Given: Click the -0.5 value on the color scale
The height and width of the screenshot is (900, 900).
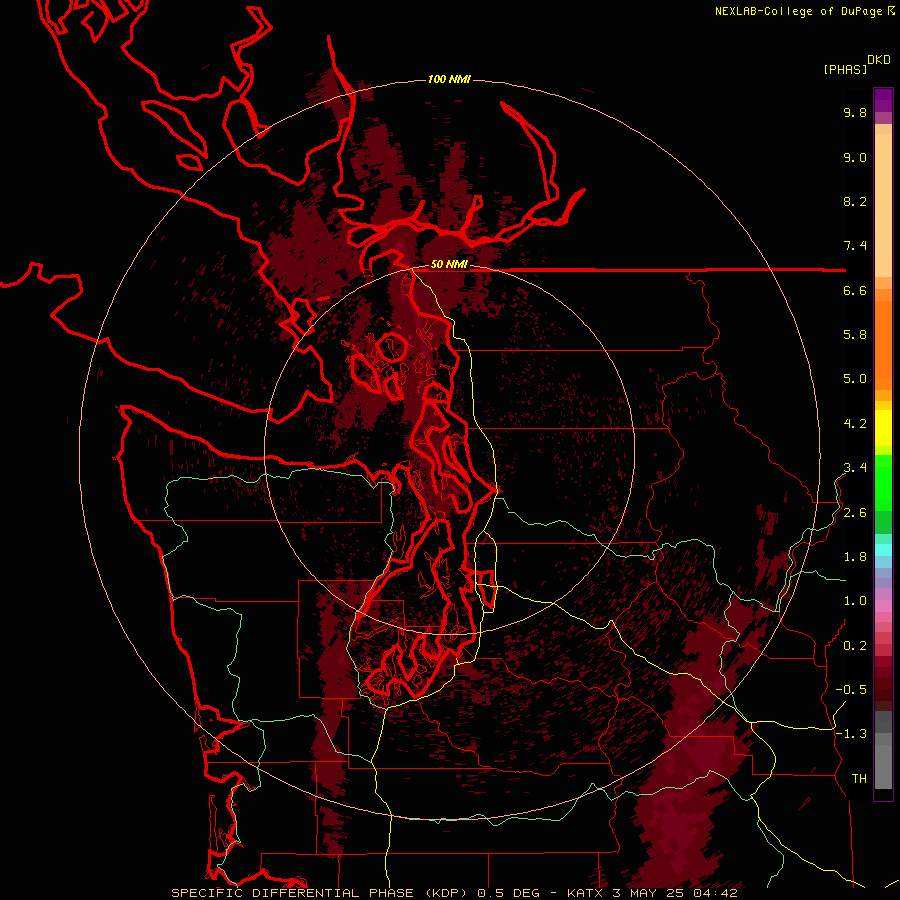Looking at the screenshot, I should point(851,690).
